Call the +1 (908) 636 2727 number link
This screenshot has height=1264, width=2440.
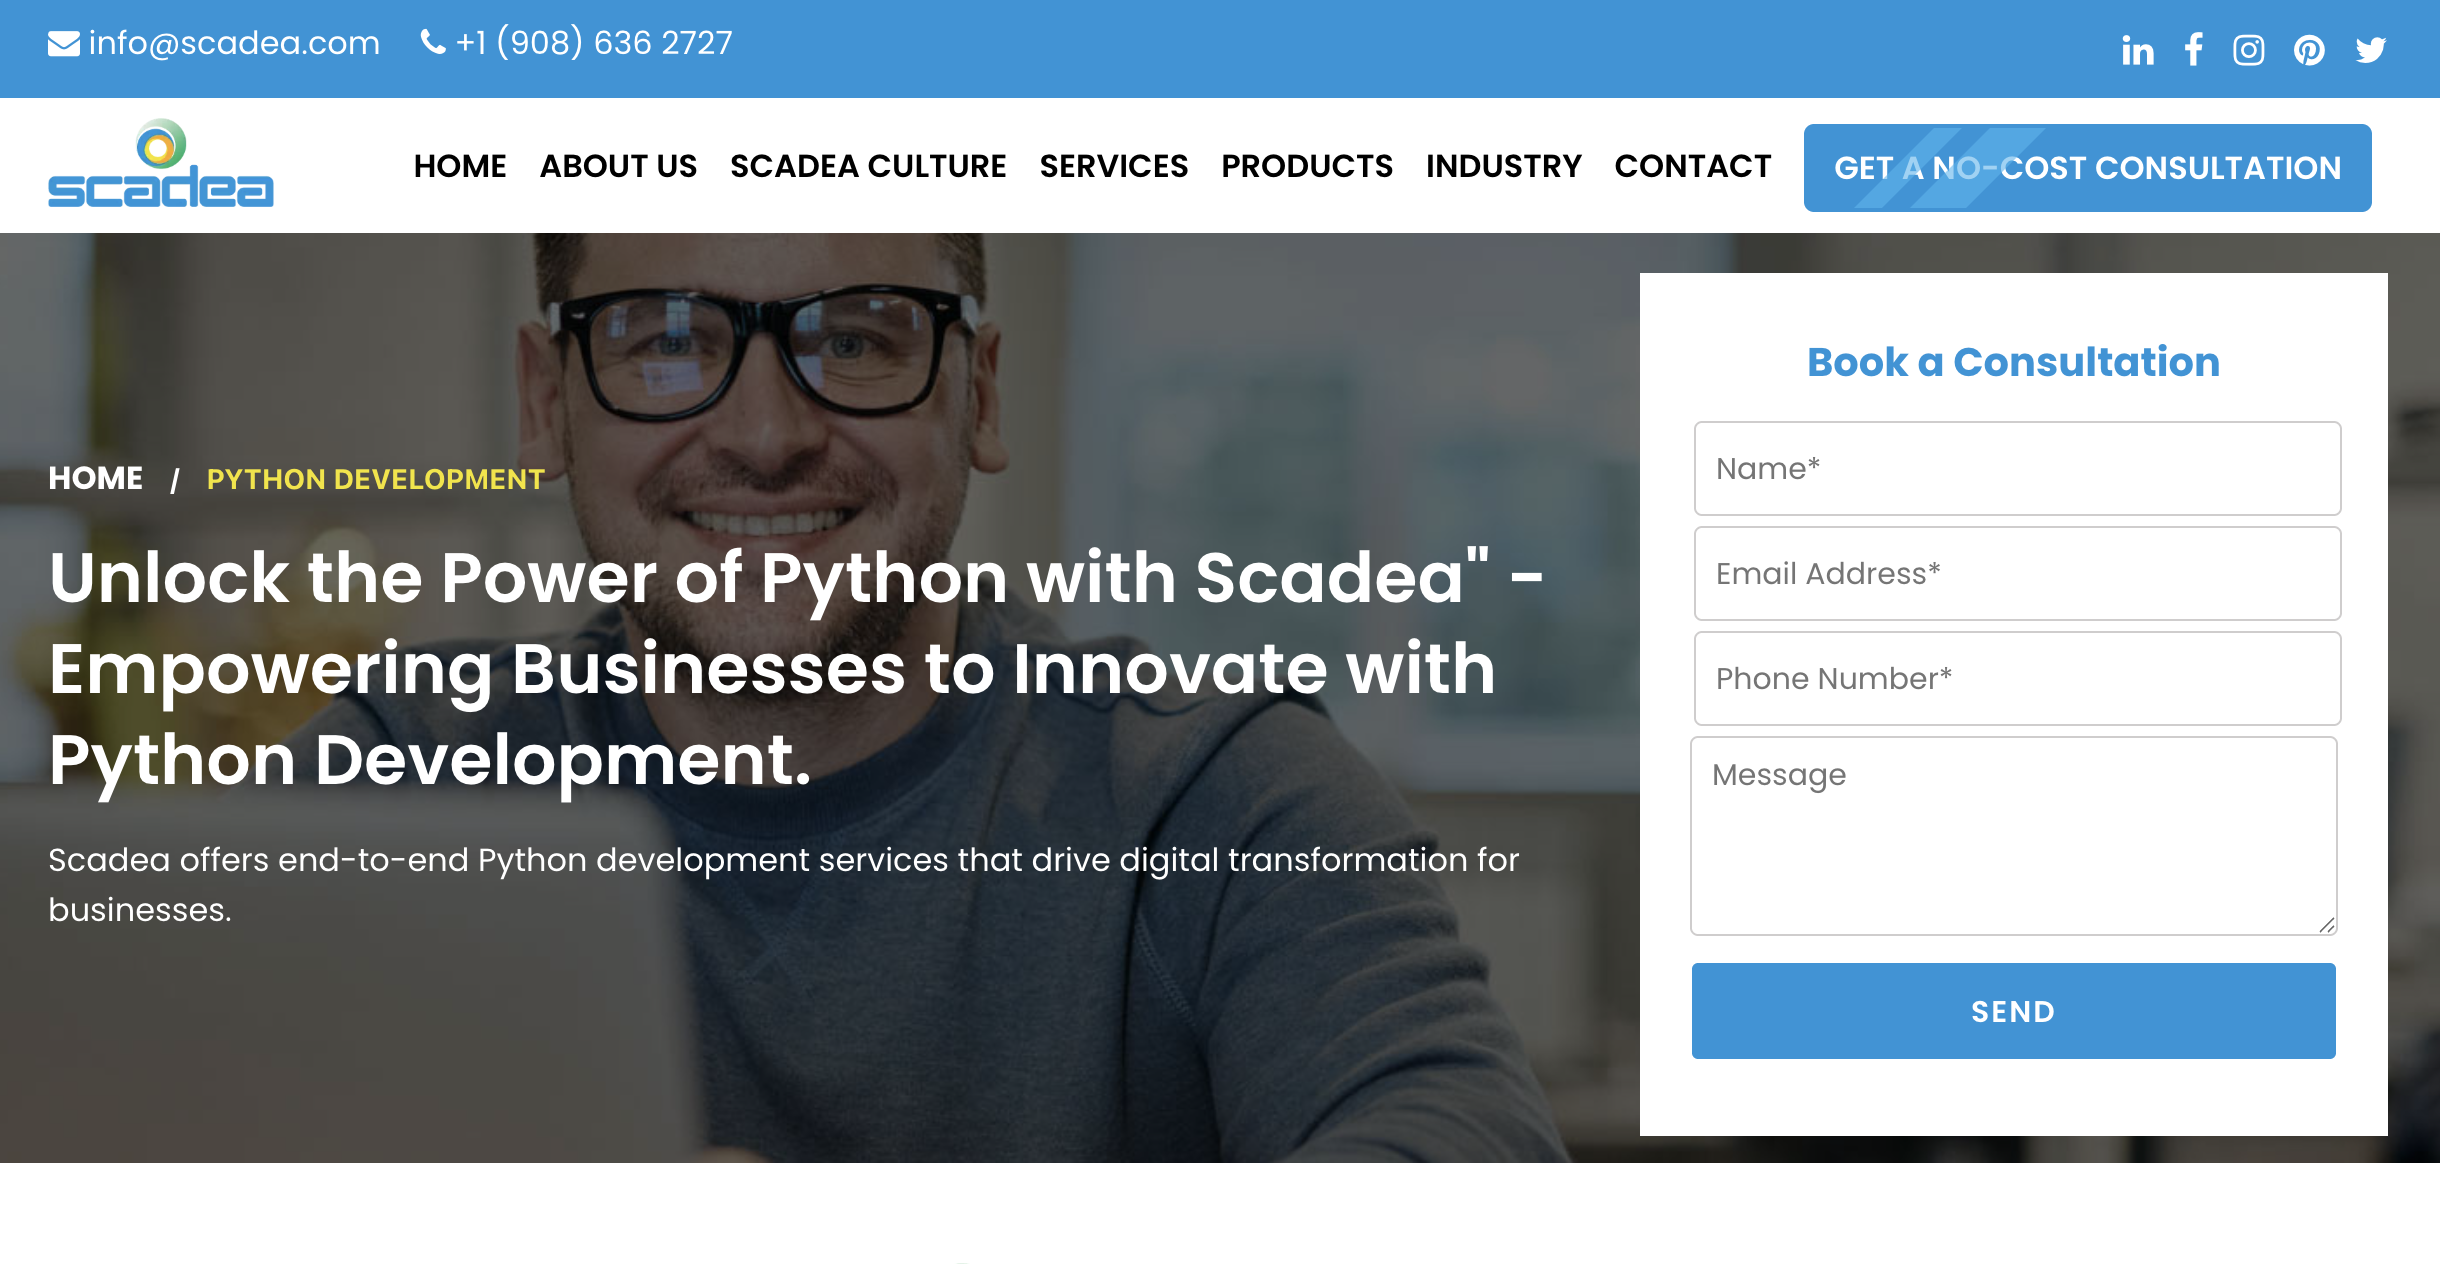pyautogui.click(x=594, y=43)
